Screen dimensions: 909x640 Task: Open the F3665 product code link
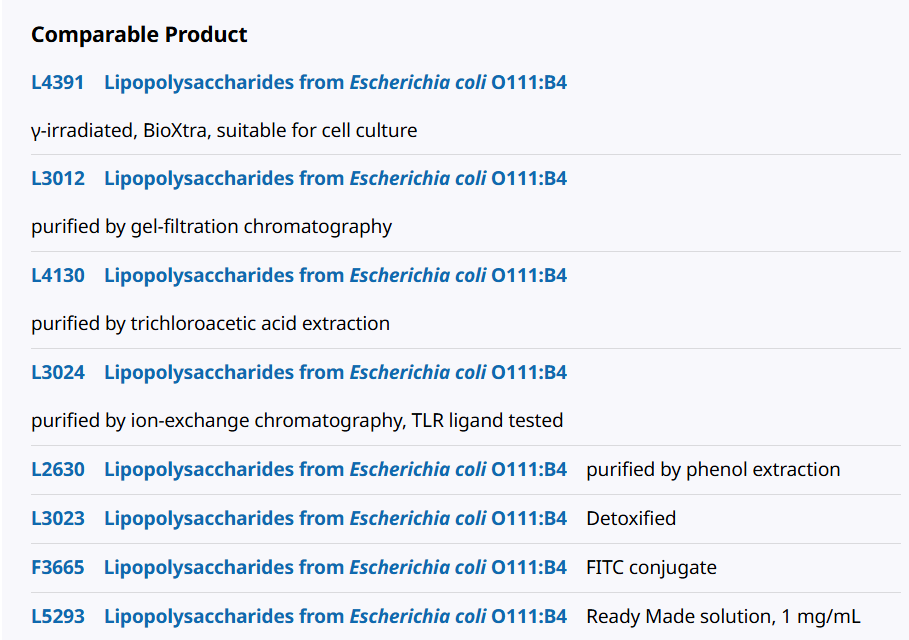pyautogui.click(x=57, y=567)
